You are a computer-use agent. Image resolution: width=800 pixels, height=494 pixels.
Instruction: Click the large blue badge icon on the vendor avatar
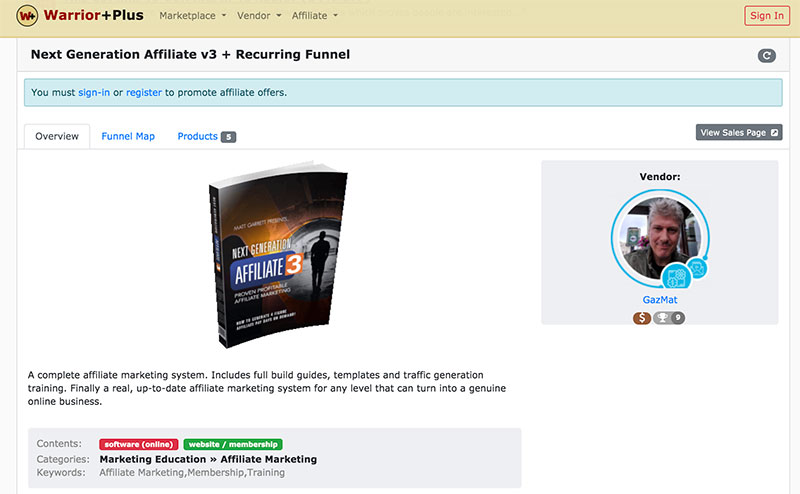click(x=676, y=278)
